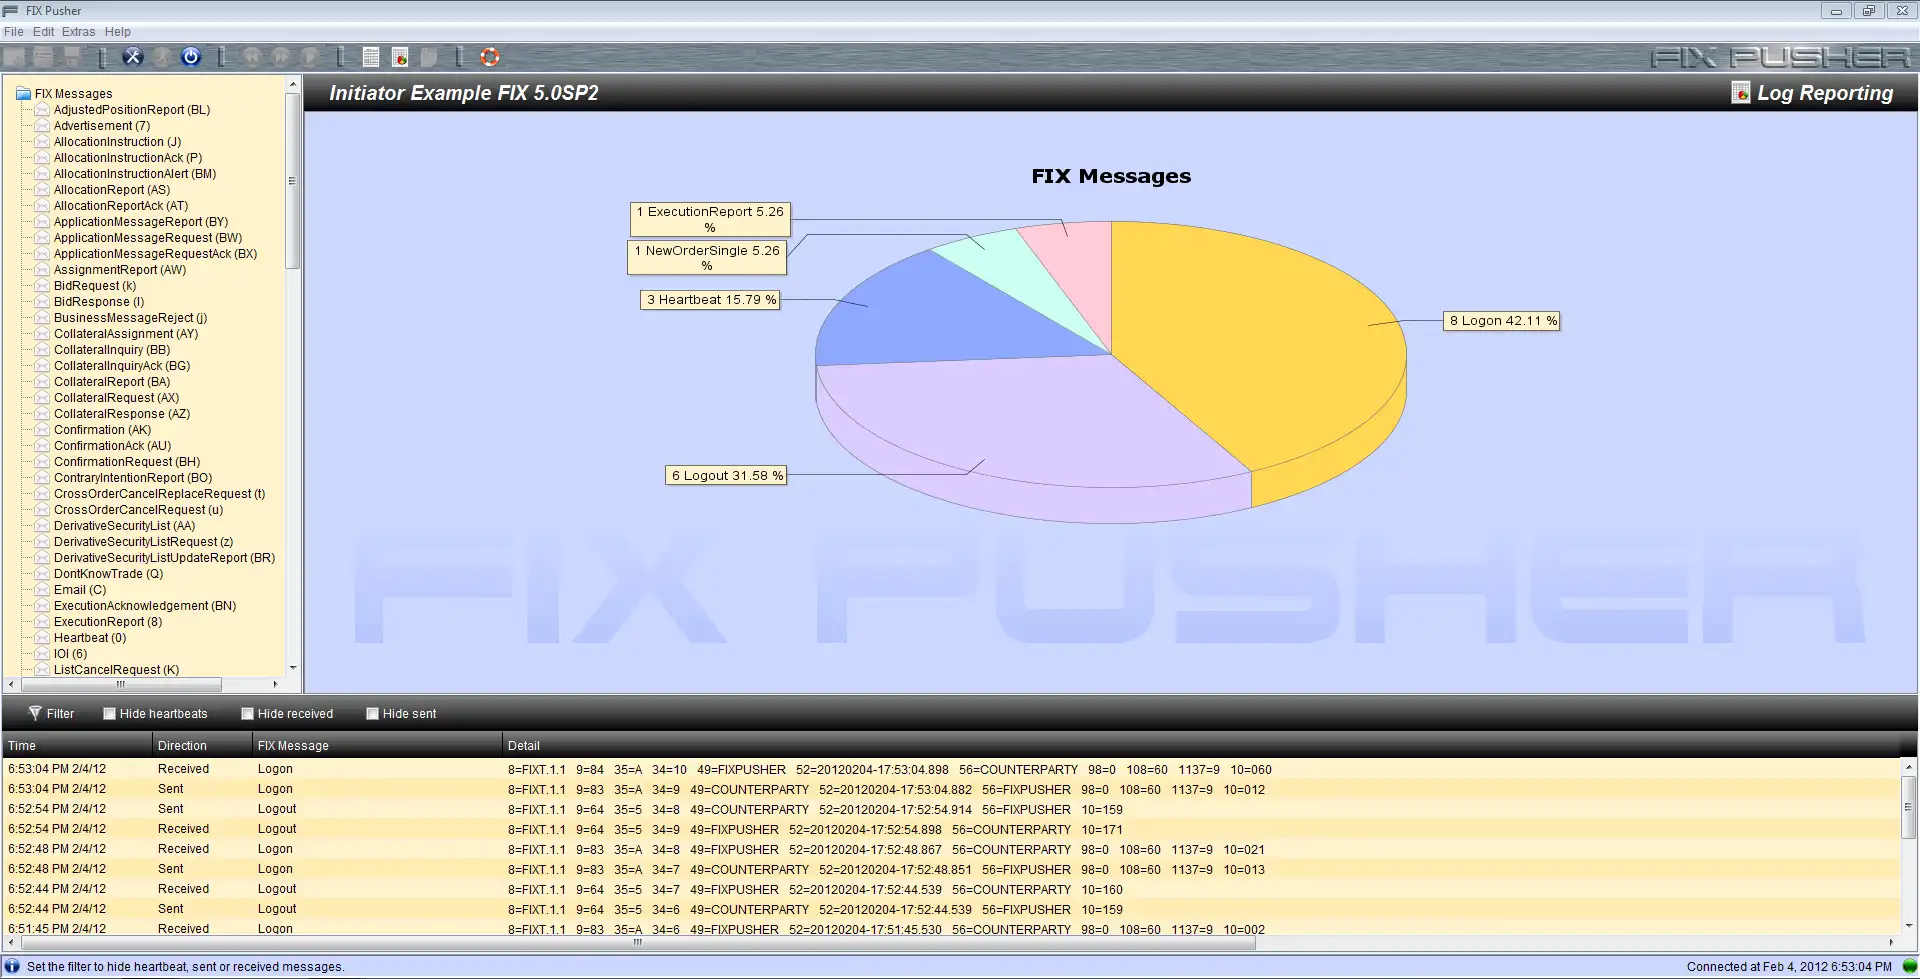The width and height of the screenshot is (1920, 979).
Task: Click the greyed-out floppy disk save icon
Action: click(72, 57)
